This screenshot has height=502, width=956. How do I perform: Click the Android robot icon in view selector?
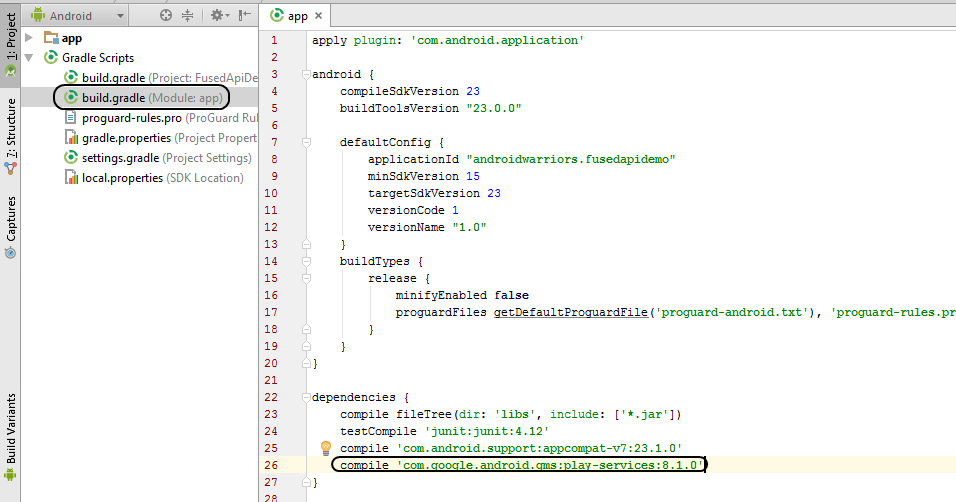pos(38,15)
